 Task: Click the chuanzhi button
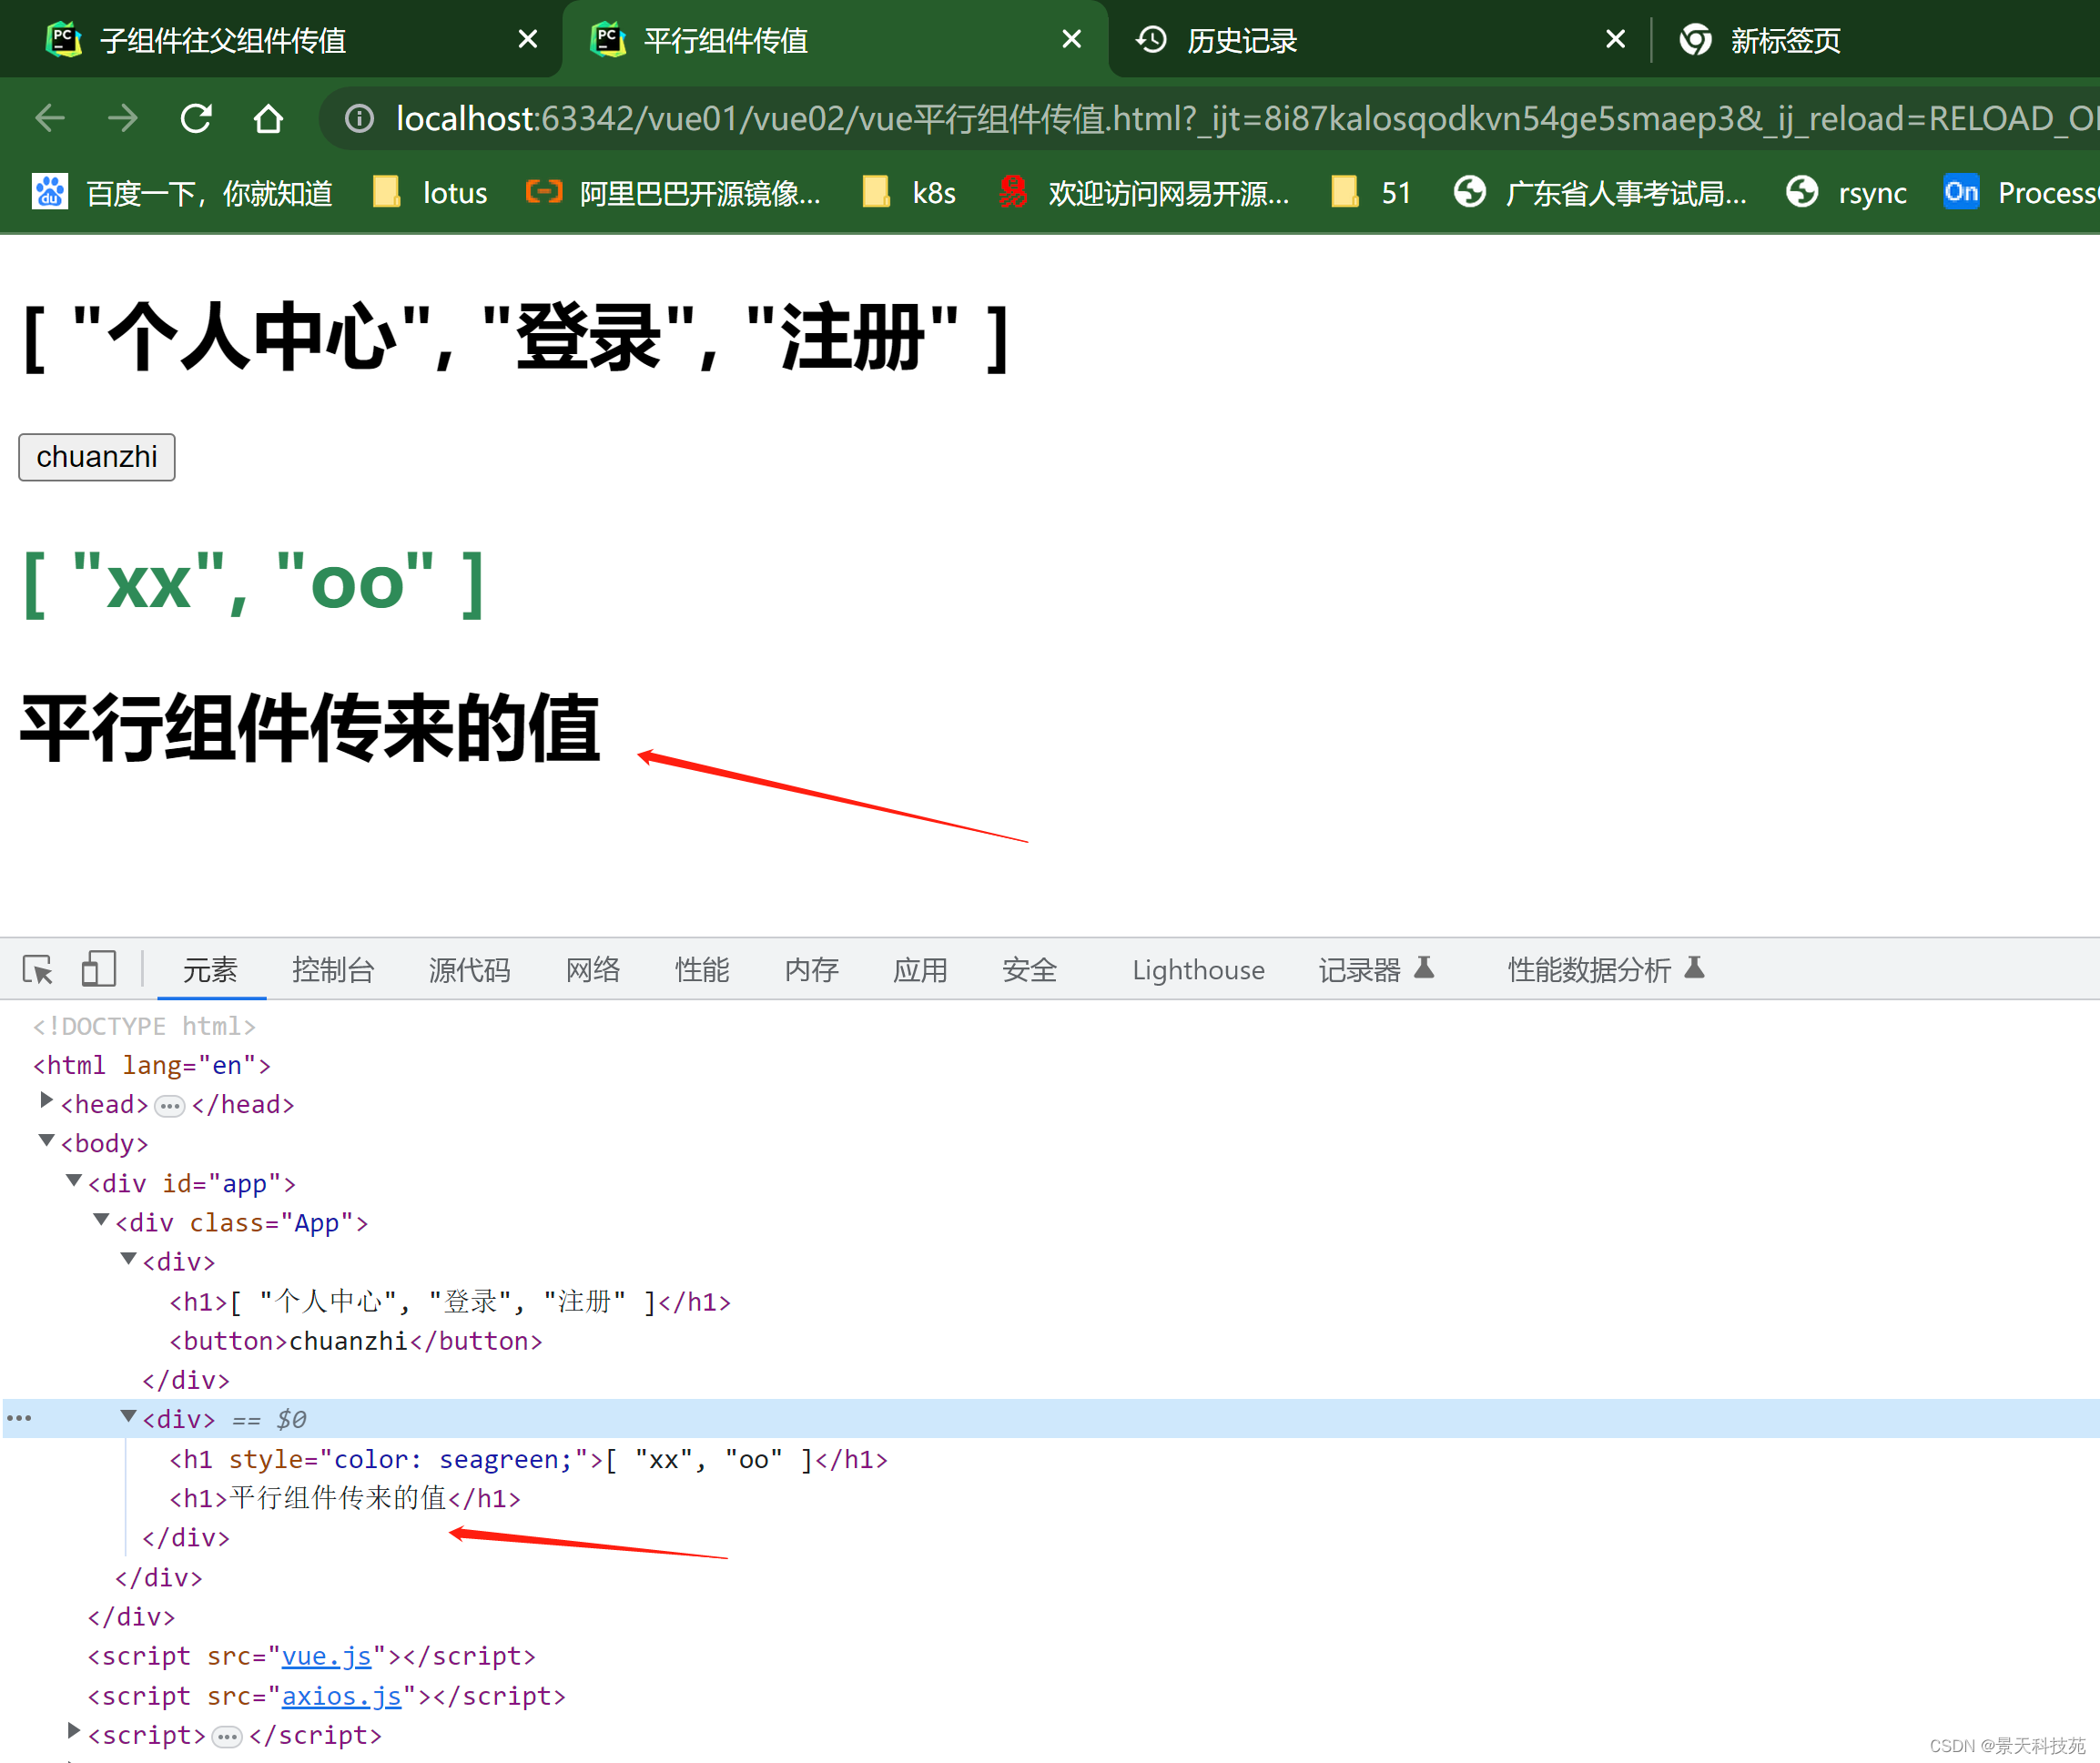tap(97, 457)
